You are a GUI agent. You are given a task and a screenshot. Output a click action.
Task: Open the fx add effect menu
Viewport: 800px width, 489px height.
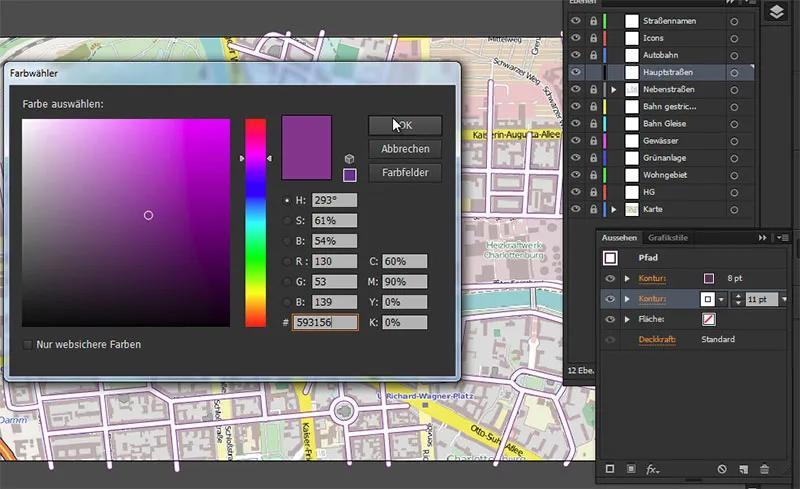tap(653, 469)
